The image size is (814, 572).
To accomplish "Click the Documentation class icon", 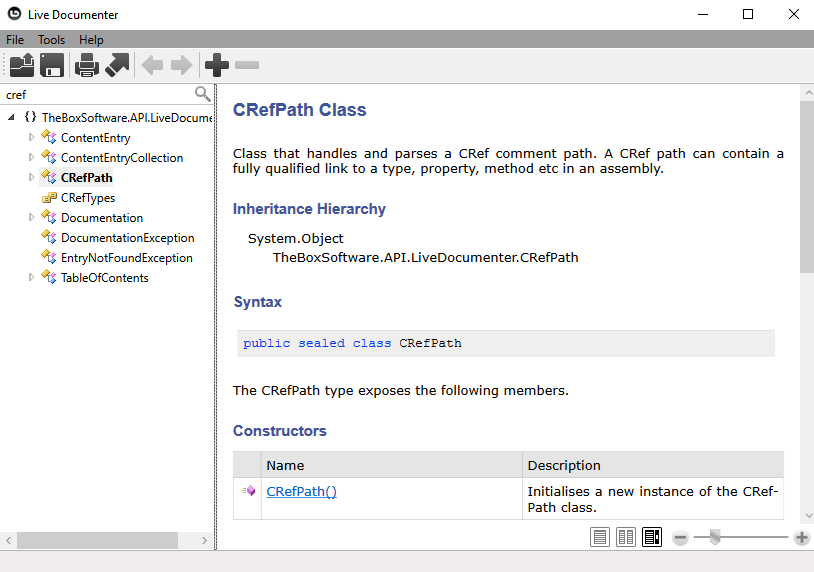I will 49,217.
